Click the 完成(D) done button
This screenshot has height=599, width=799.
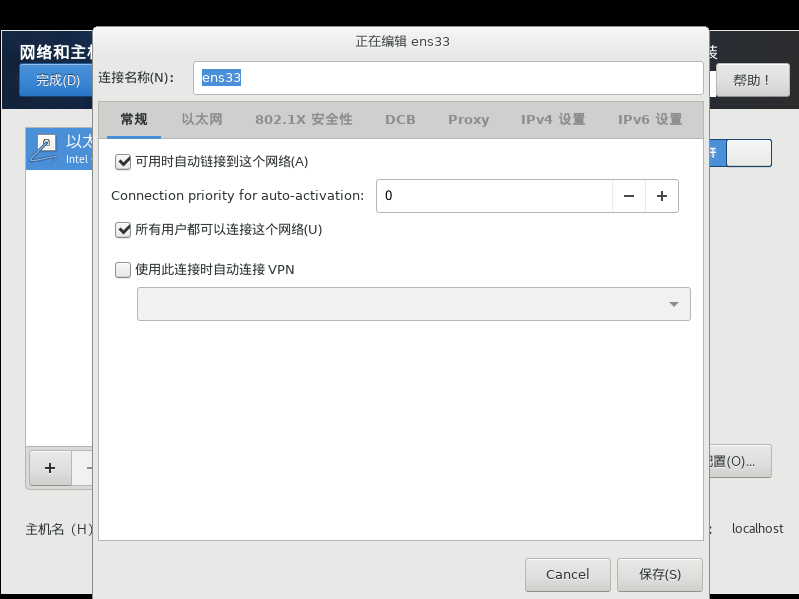[x=57, y=80]
